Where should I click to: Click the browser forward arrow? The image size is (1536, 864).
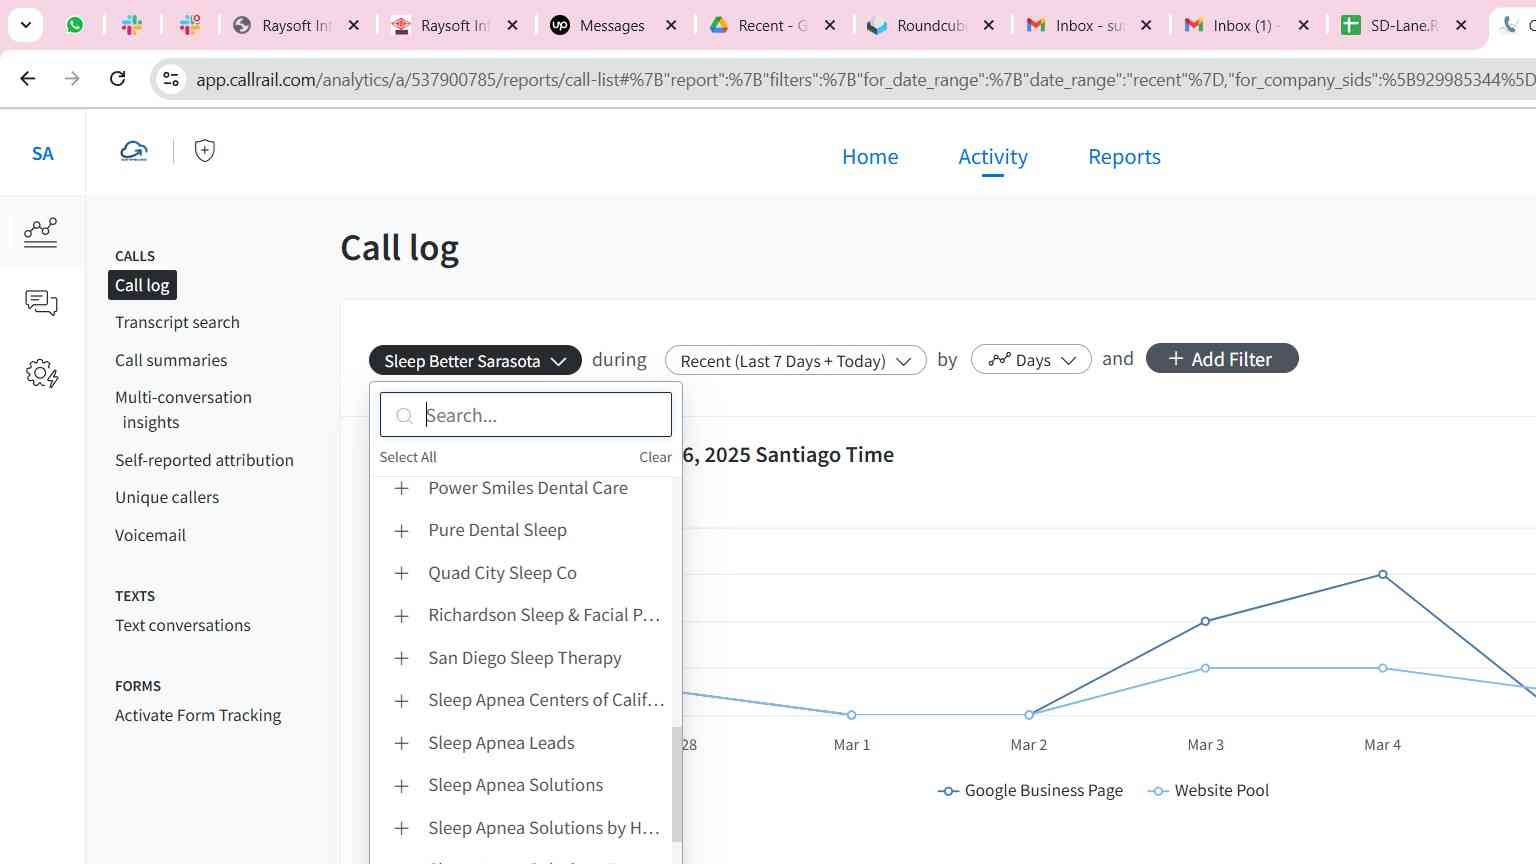(x=72, y=78)
